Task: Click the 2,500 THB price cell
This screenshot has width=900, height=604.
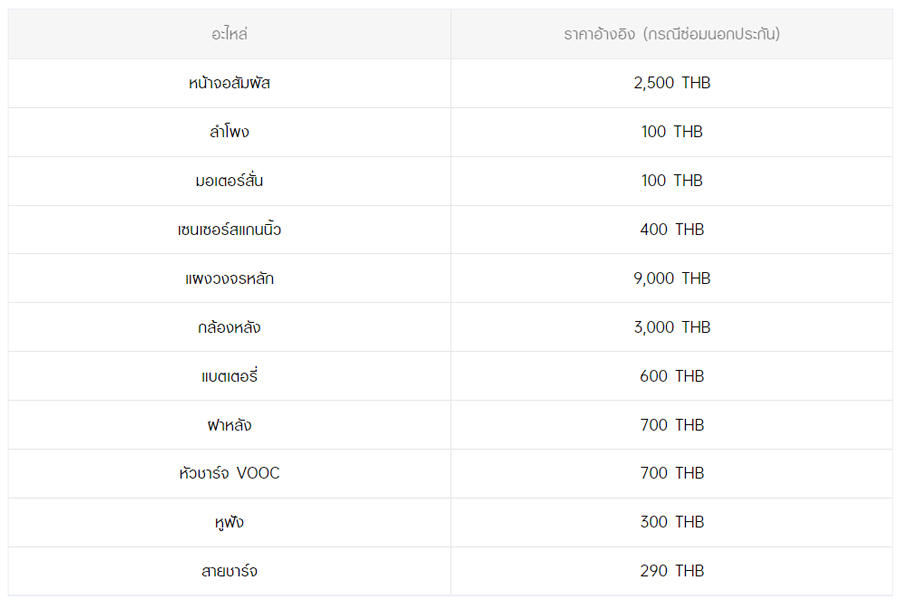Action: click(x=671, y=83)
